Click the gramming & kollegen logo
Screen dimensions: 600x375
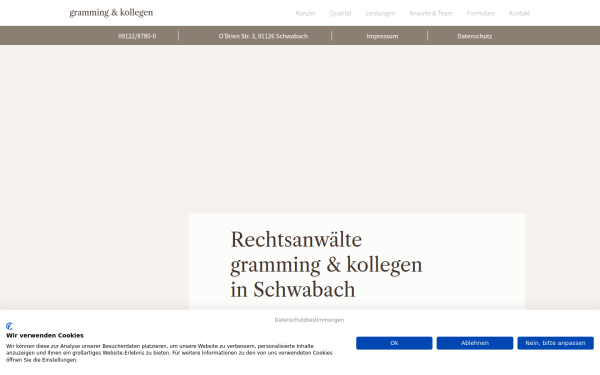point(111,13)
